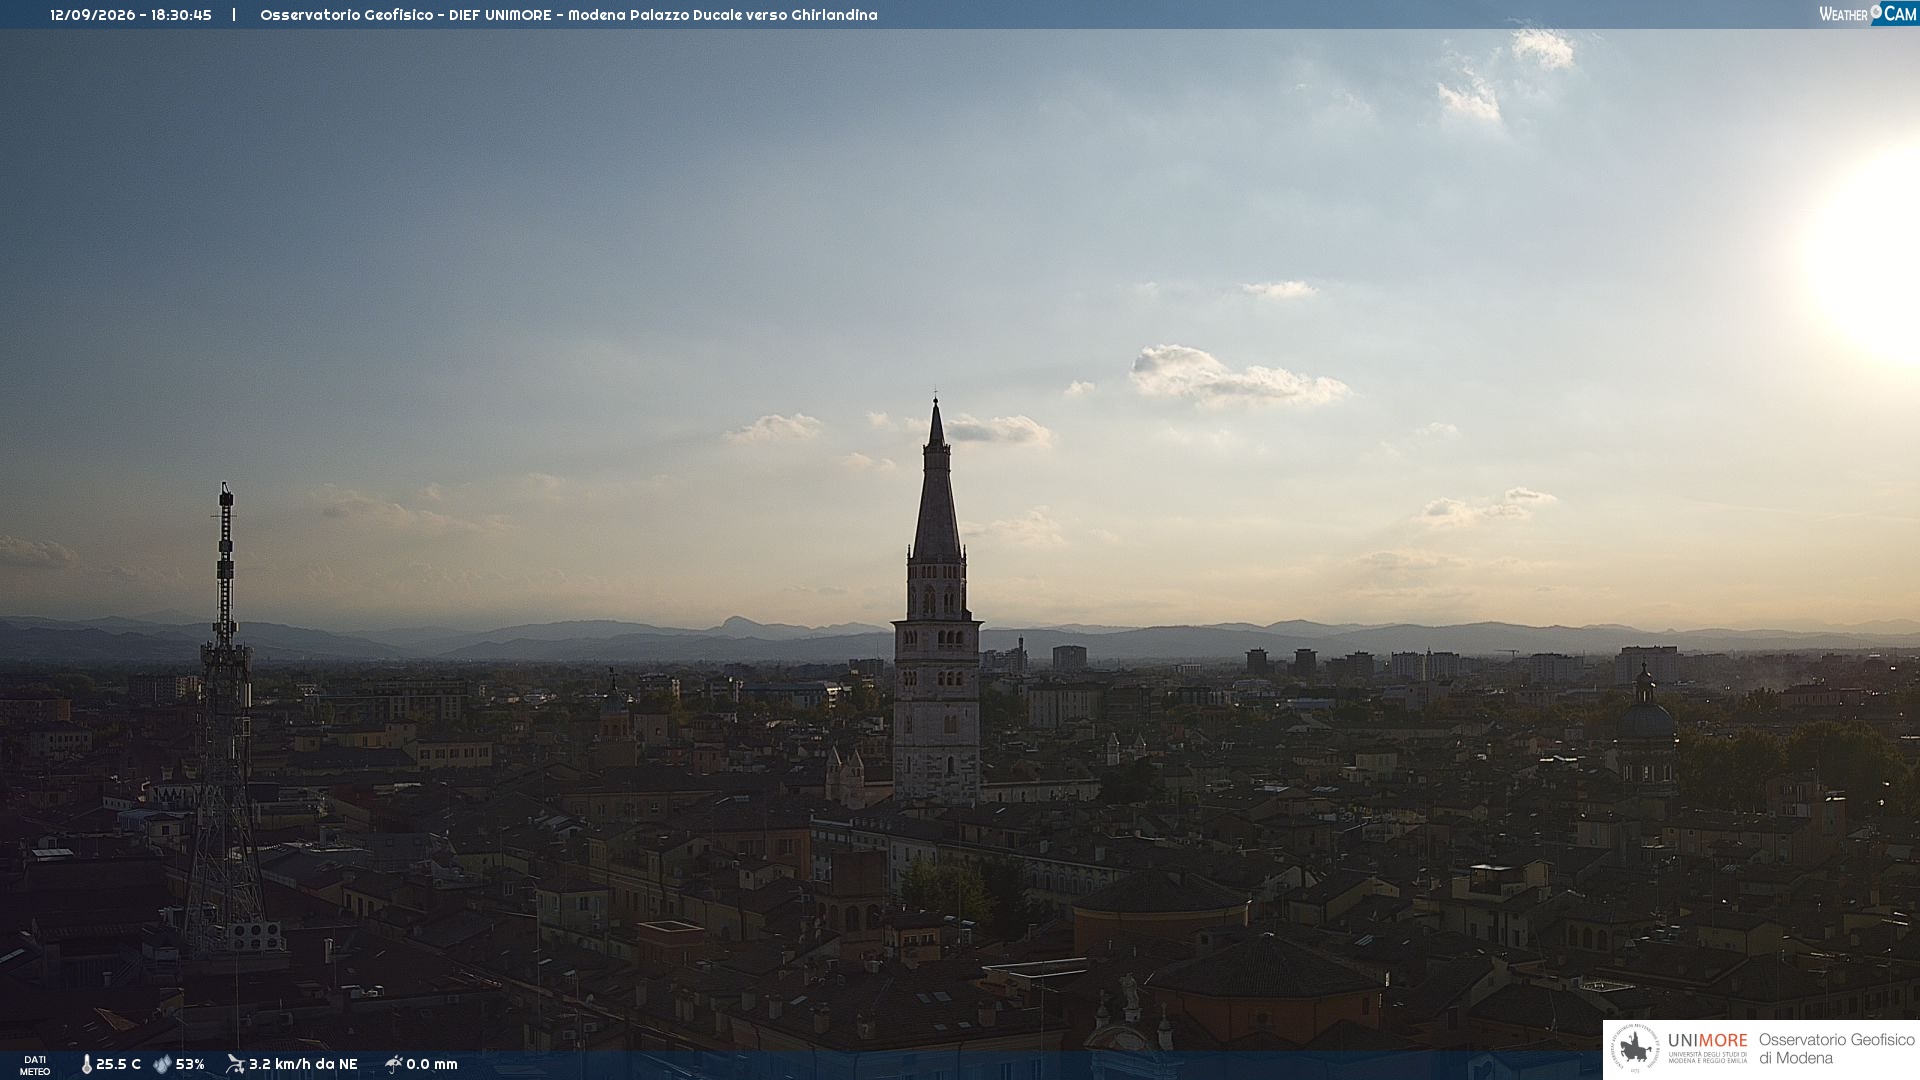Click the 3.2 km/h da NE wind reading
1920x1080 pixels.
[303, 1064]
